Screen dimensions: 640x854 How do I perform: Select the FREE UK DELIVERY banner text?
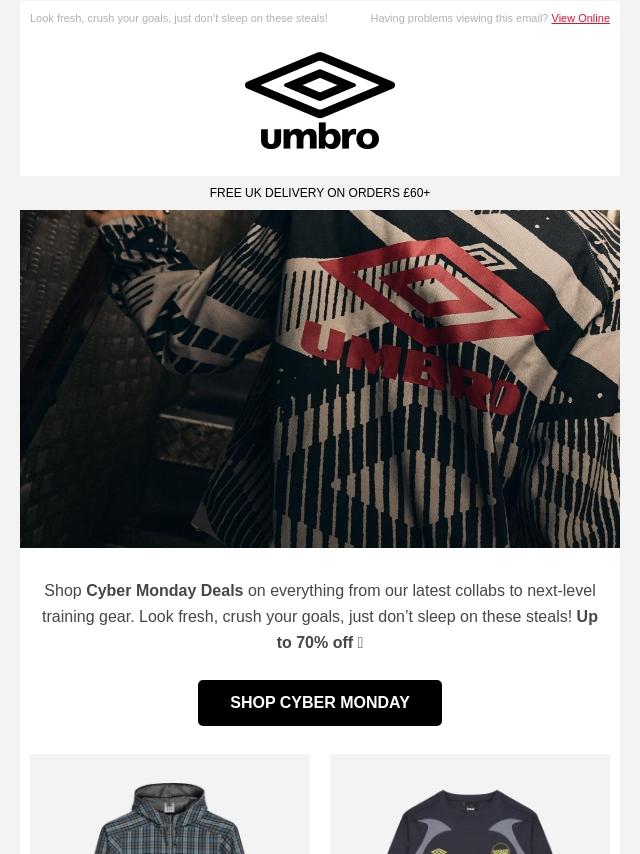[x=320, y=193]
